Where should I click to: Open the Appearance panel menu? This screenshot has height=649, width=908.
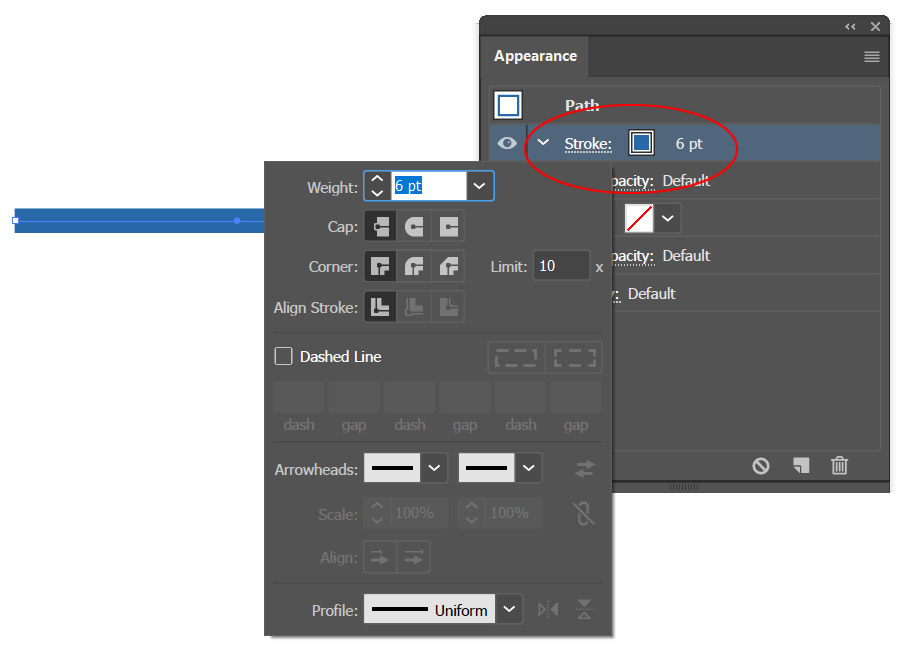(872, 57)
